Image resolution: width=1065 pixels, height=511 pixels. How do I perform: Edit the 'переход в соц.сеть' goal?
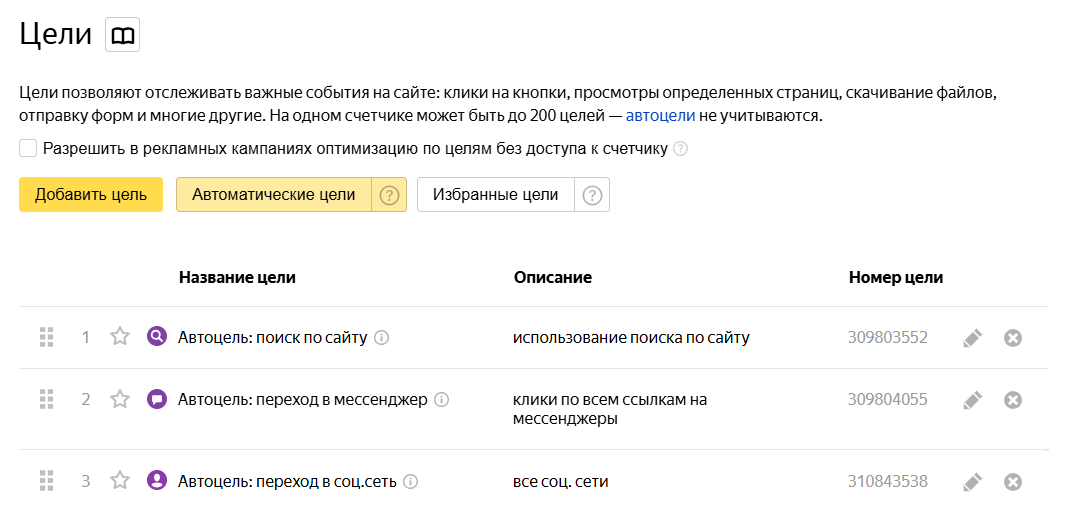[972, 482]
